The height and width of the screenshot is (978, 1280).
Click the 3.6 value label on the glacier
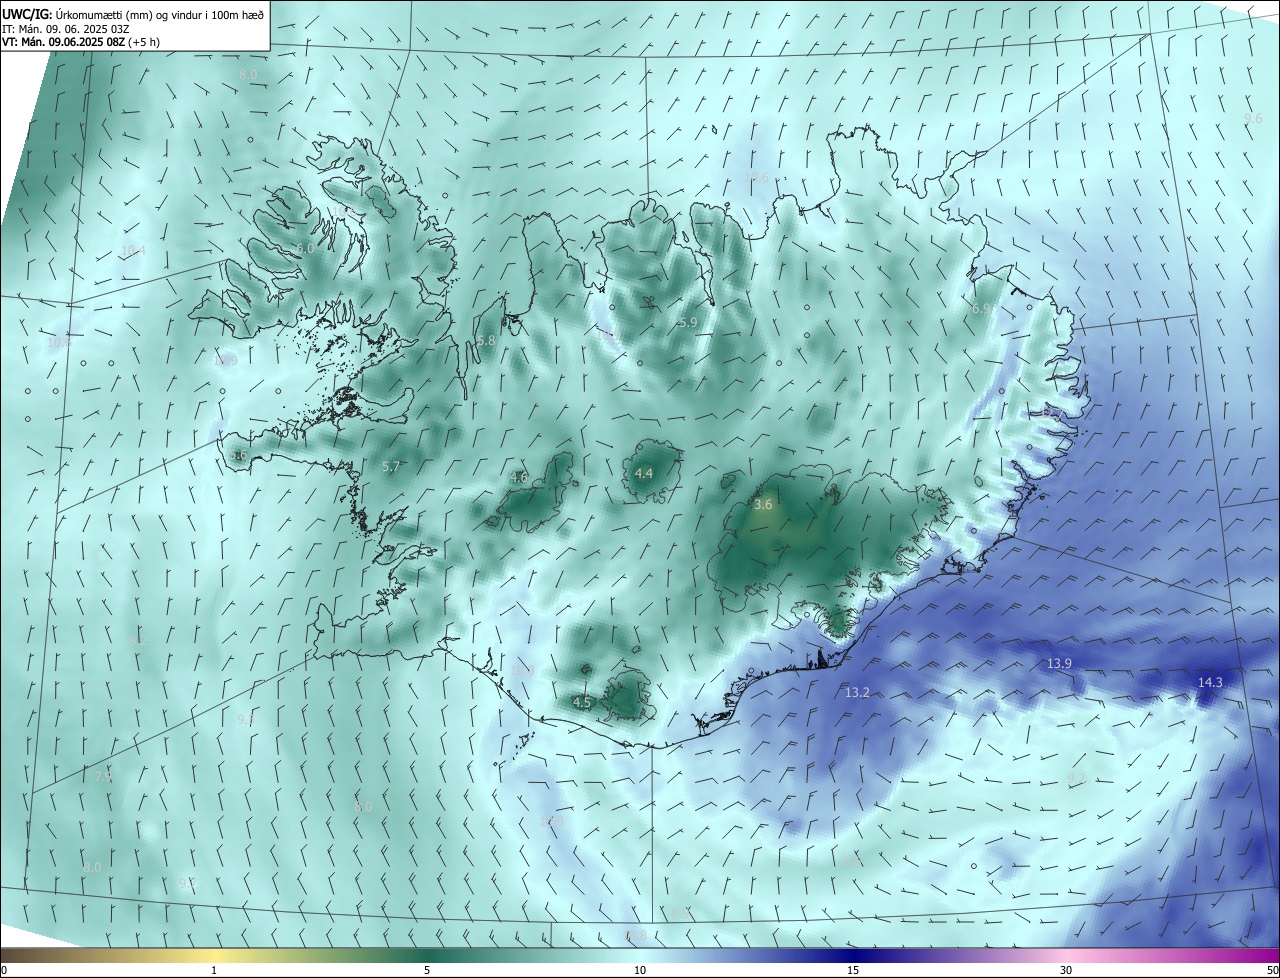pos(763,505)
